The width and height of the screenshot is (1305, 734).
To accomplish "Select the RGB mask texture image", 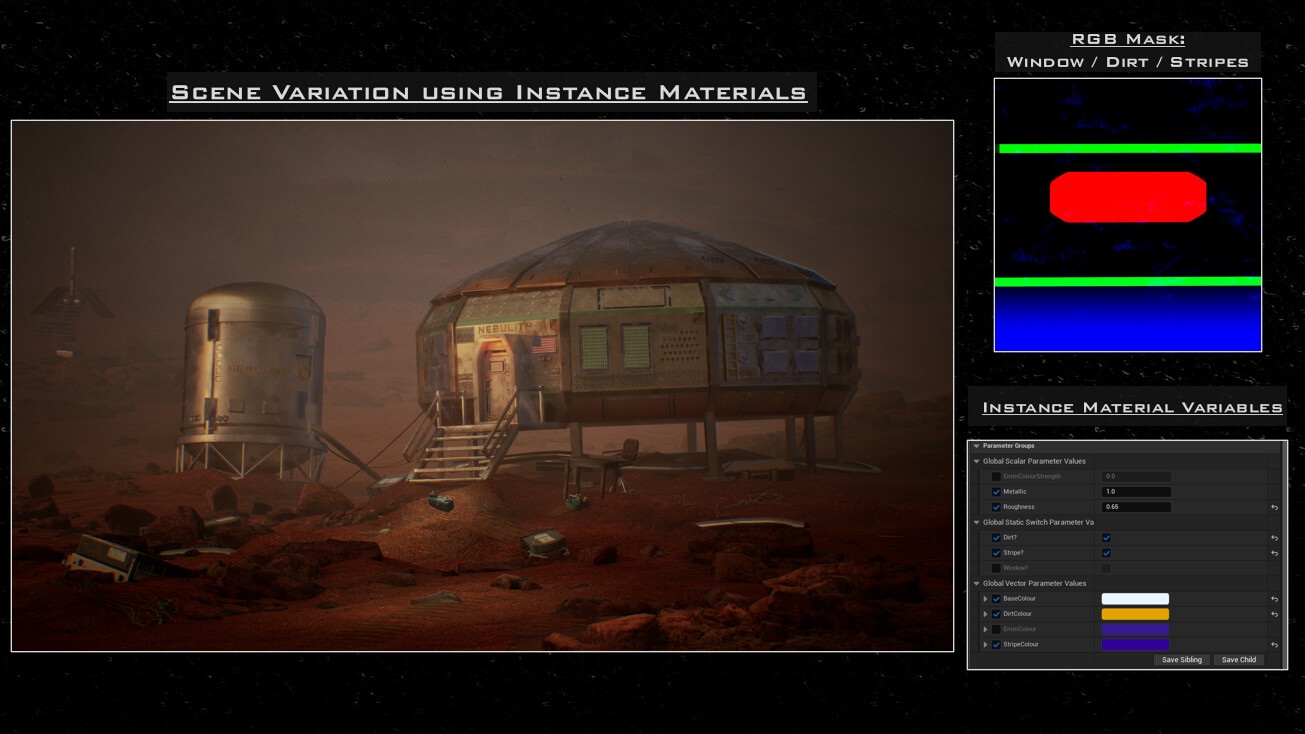I will pos(1128,215).
